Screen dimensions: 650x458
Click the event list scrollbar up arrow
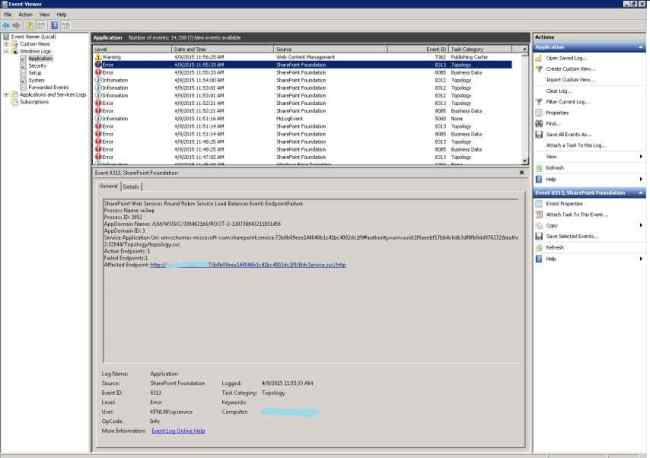[x=525, y=49]
